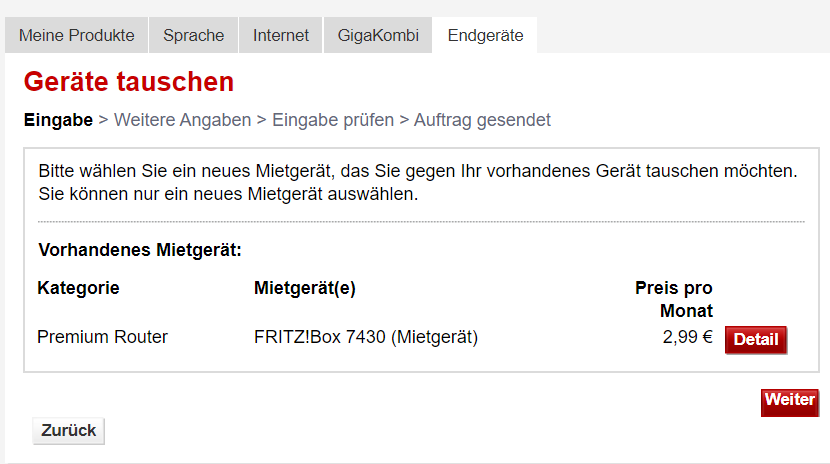Click the Geräte tauschen heading
The height and width of the screenshot is (464, 830).
[x=129, y=82]
